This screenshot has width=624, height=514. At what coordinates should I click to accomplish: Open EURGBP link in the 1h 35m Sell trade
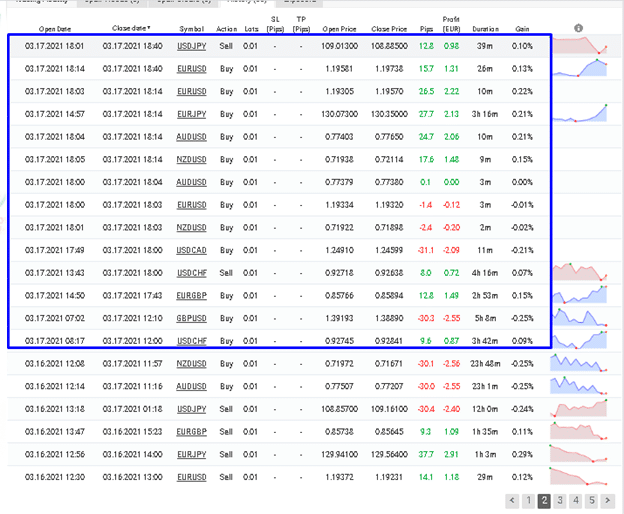tap(191, 432)
